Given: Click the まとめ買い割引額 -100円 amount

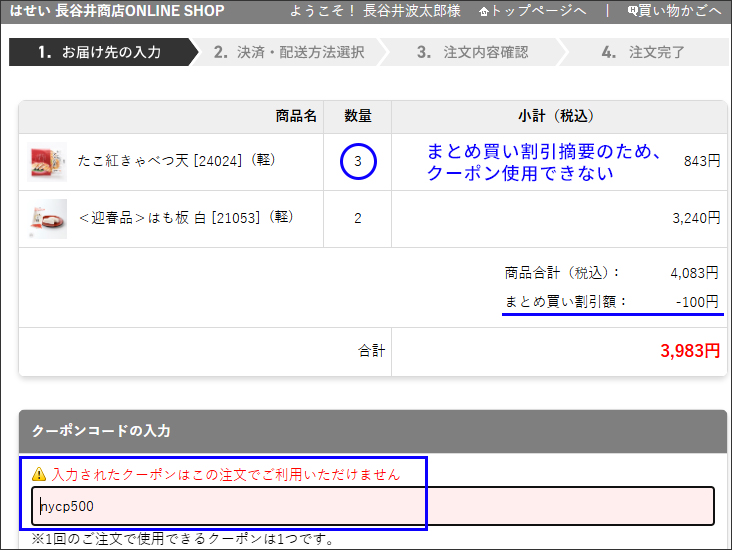Looking at the screenshot, I should coord(697,302).
